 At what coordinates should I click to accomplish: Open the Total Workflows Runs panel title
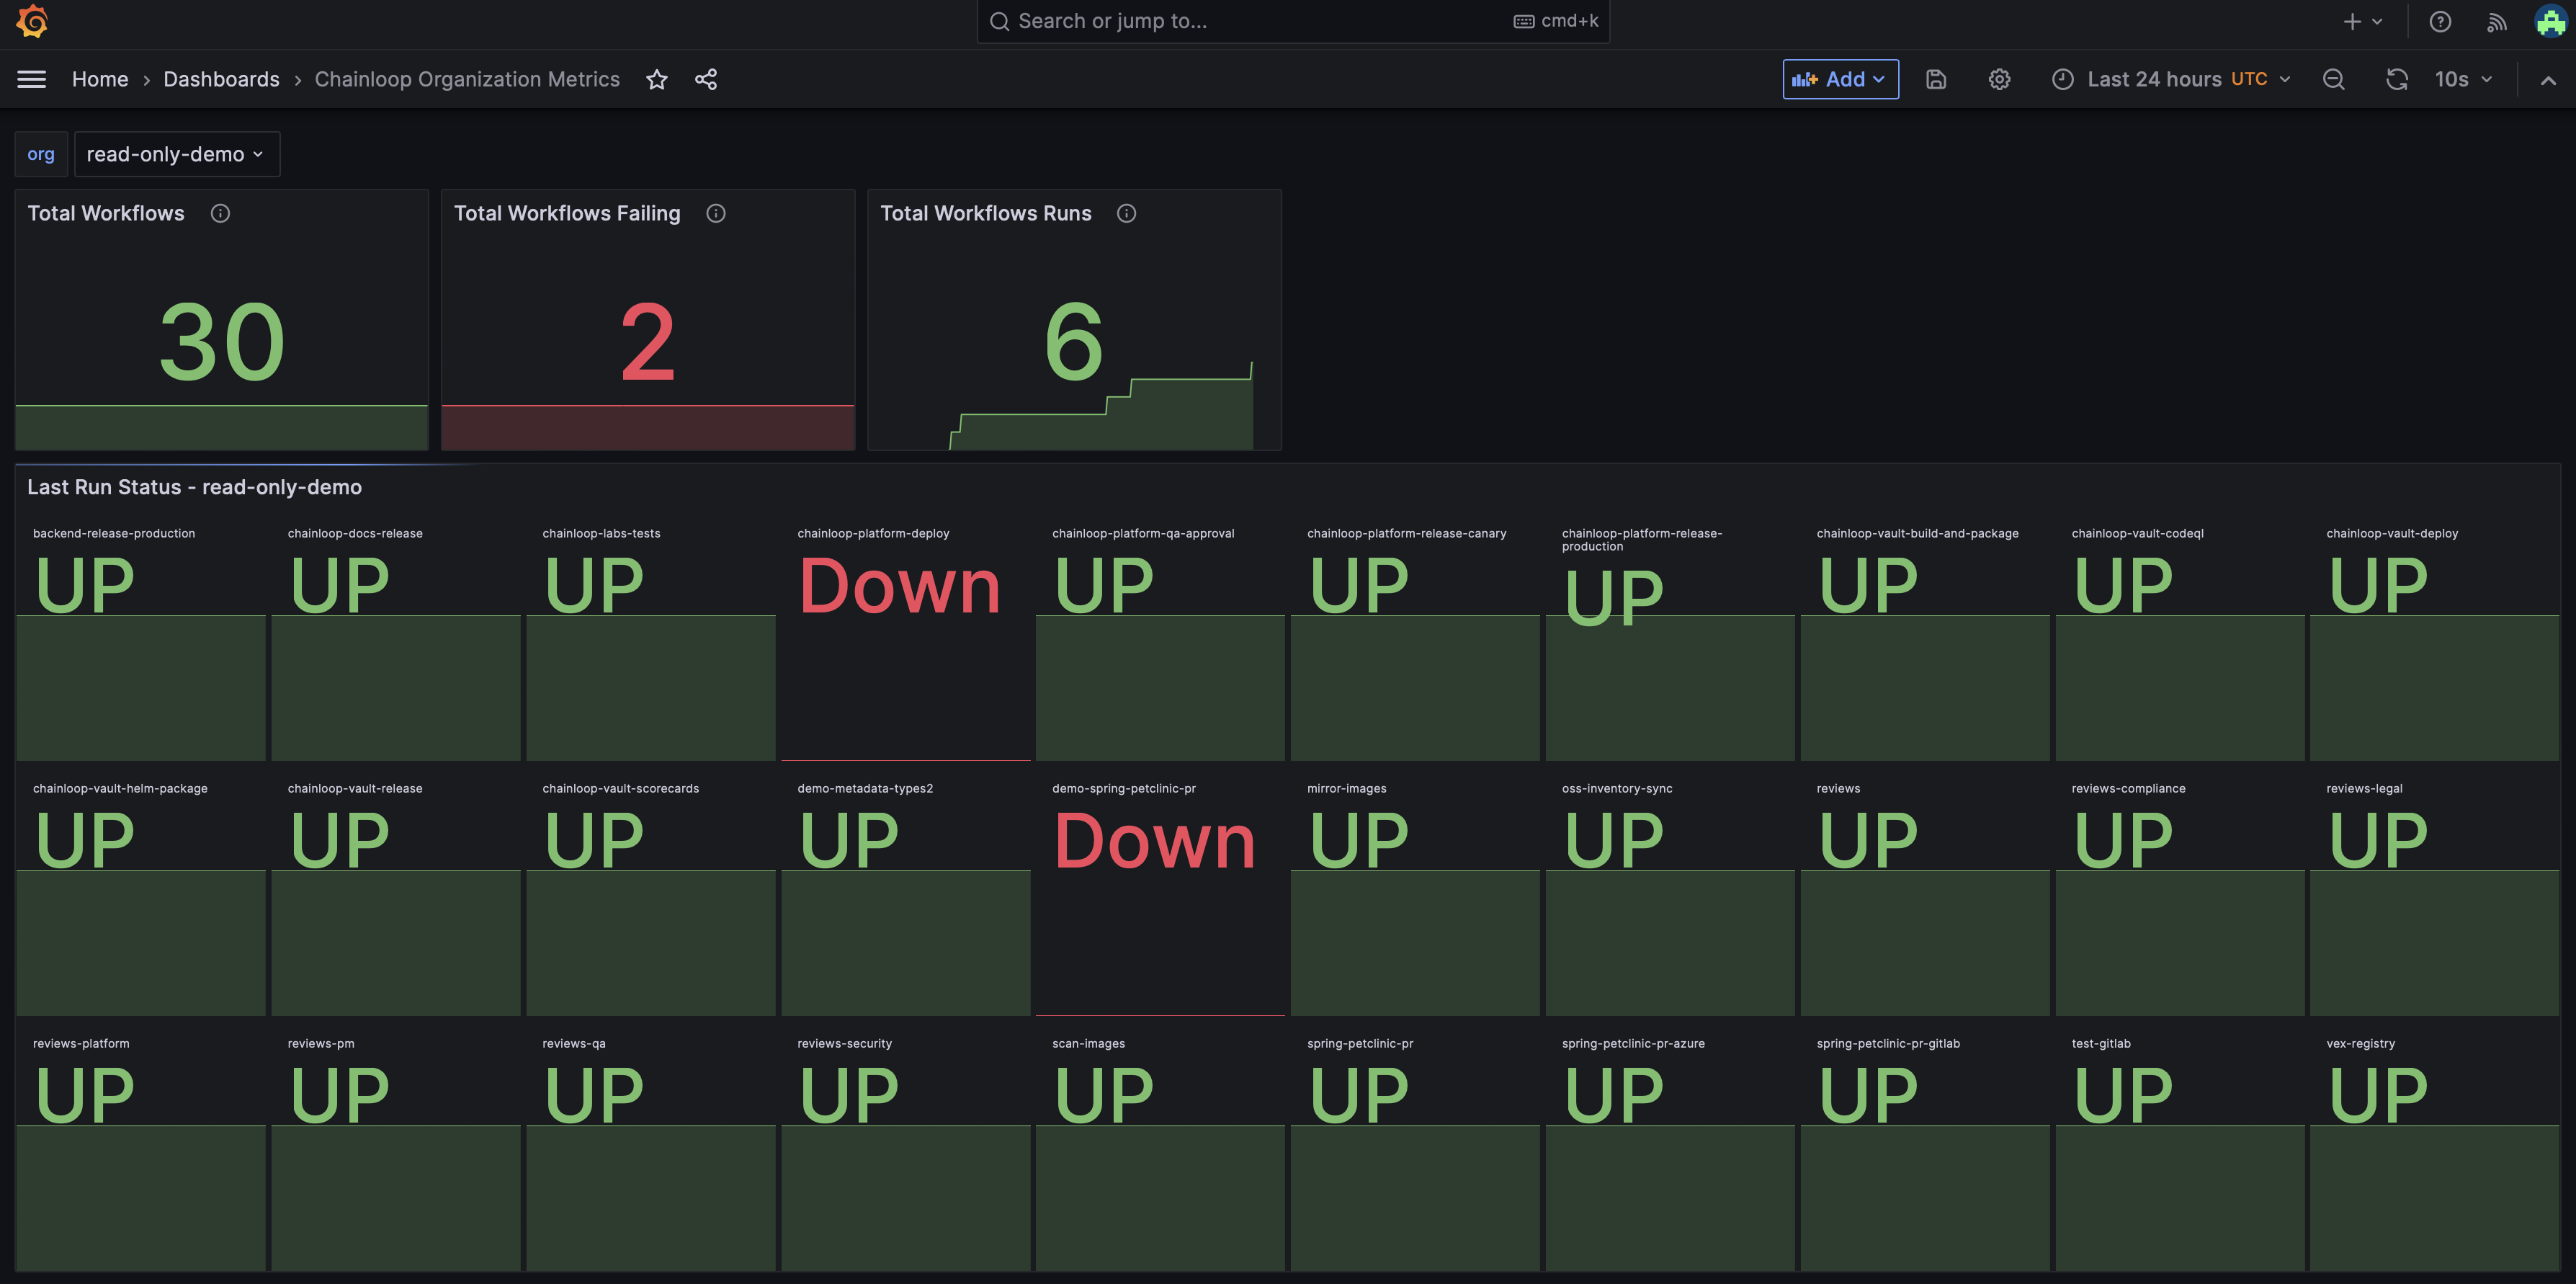(985, 213)
